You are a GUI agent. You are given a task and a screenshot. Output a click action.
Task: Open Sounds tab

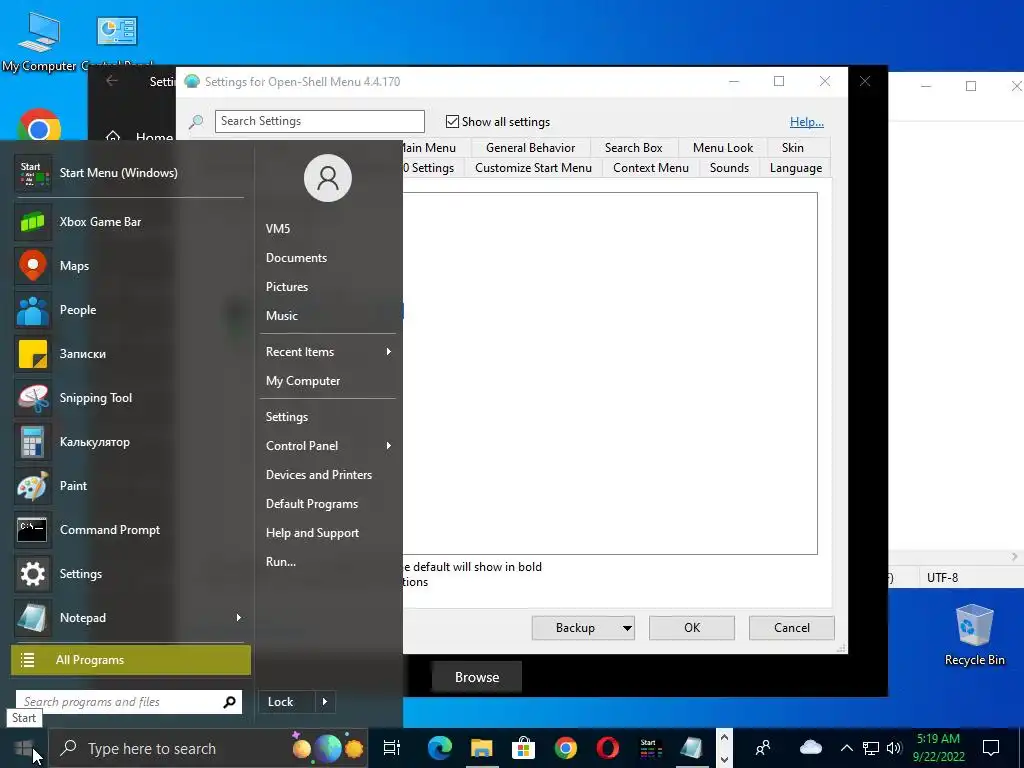[x=729, y=168]
